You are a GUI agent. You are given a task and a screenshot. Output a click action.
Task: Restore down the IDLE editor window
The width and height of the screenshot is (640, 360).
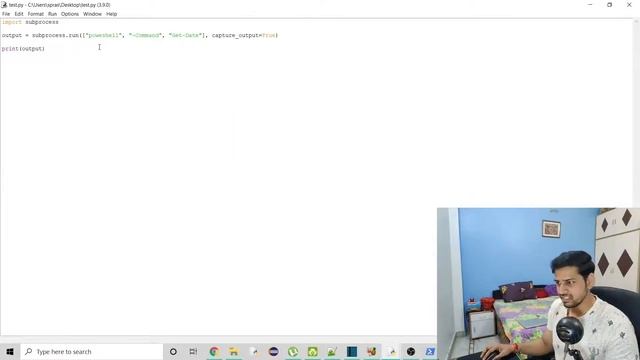tap(609, 5)
